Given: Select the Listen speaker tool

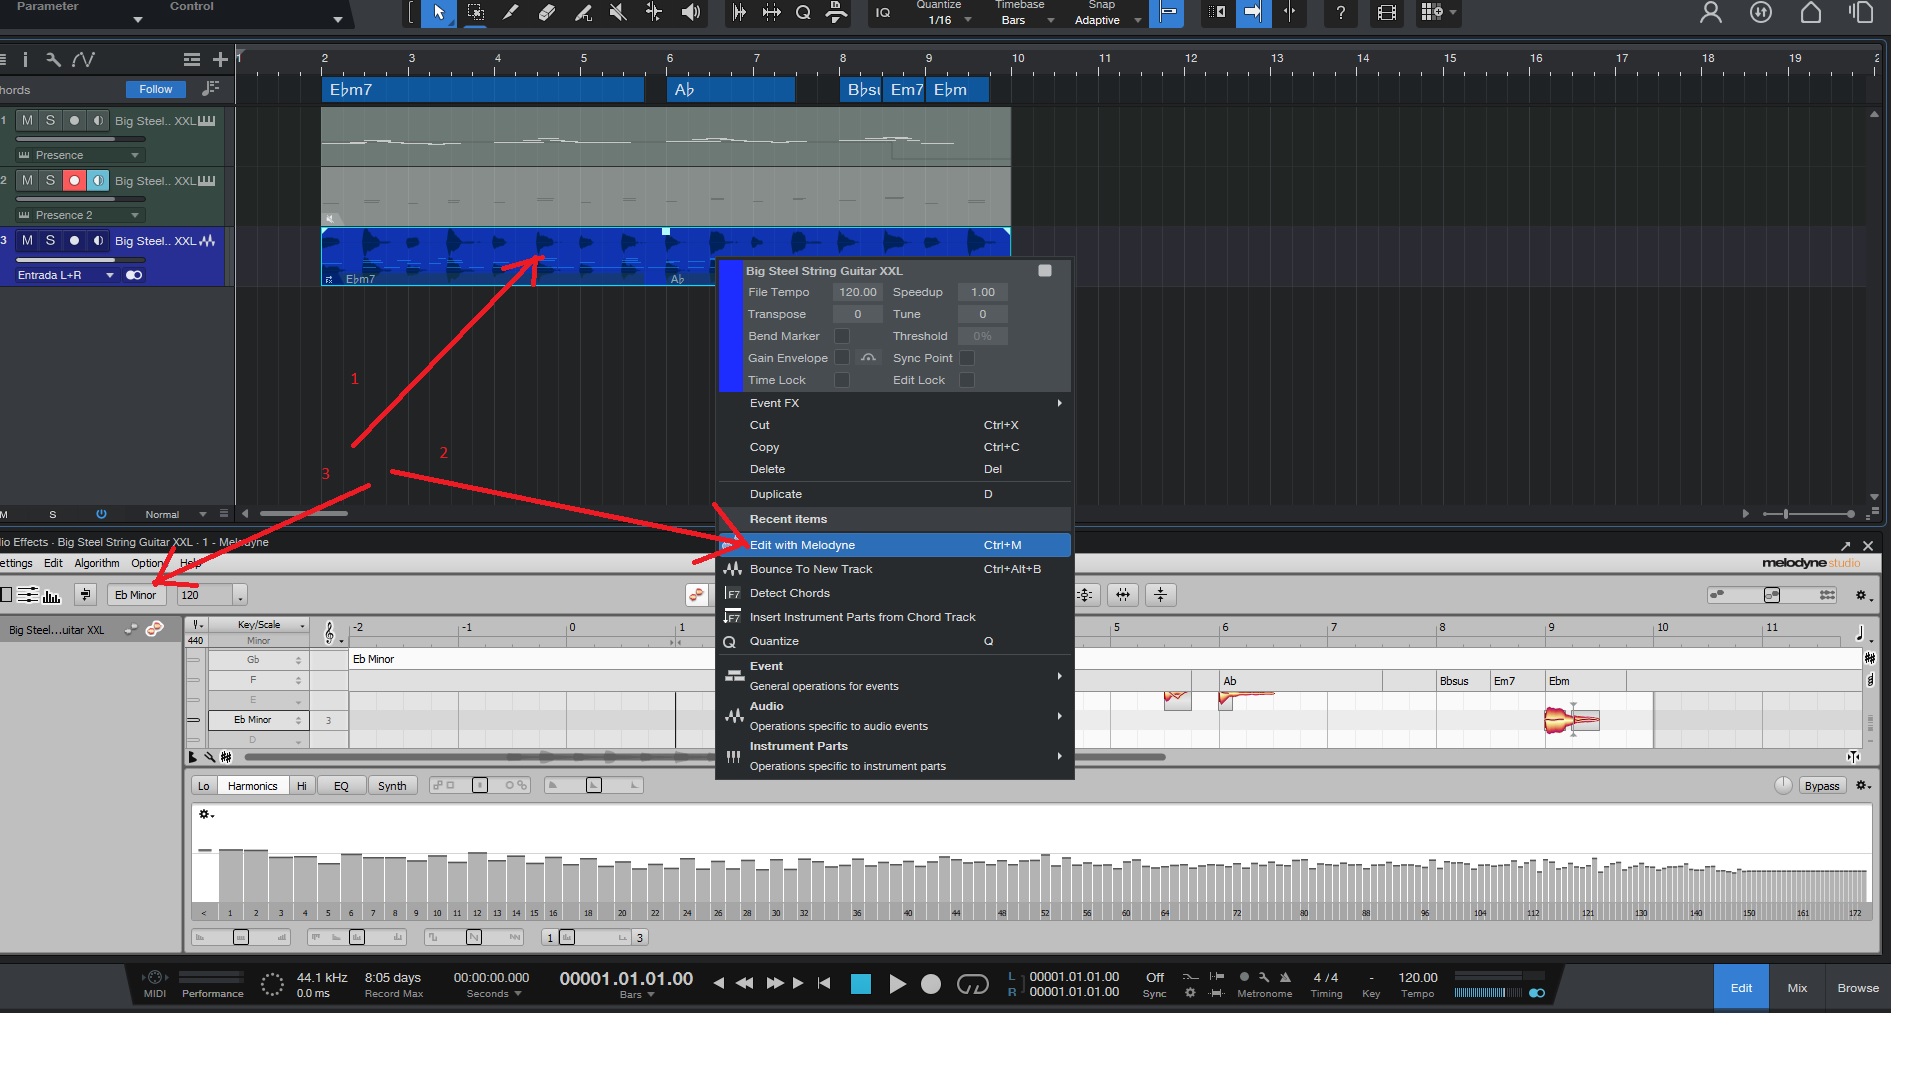Looking at the screenshot, I should click(690, 13).
